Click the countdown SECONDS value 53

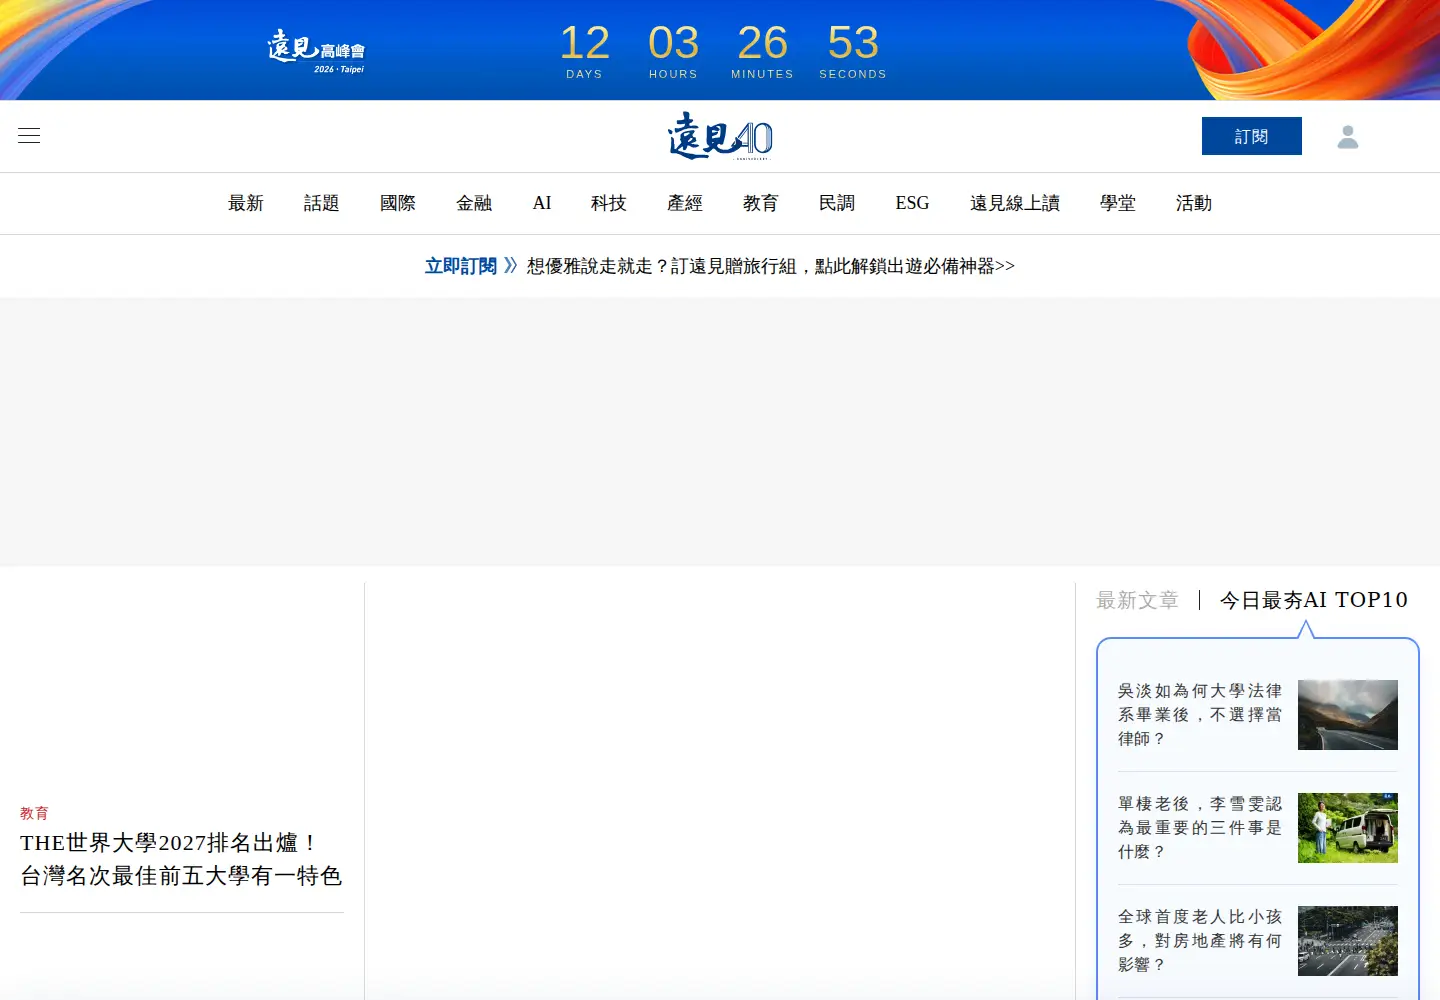click(x=853, y=43)
